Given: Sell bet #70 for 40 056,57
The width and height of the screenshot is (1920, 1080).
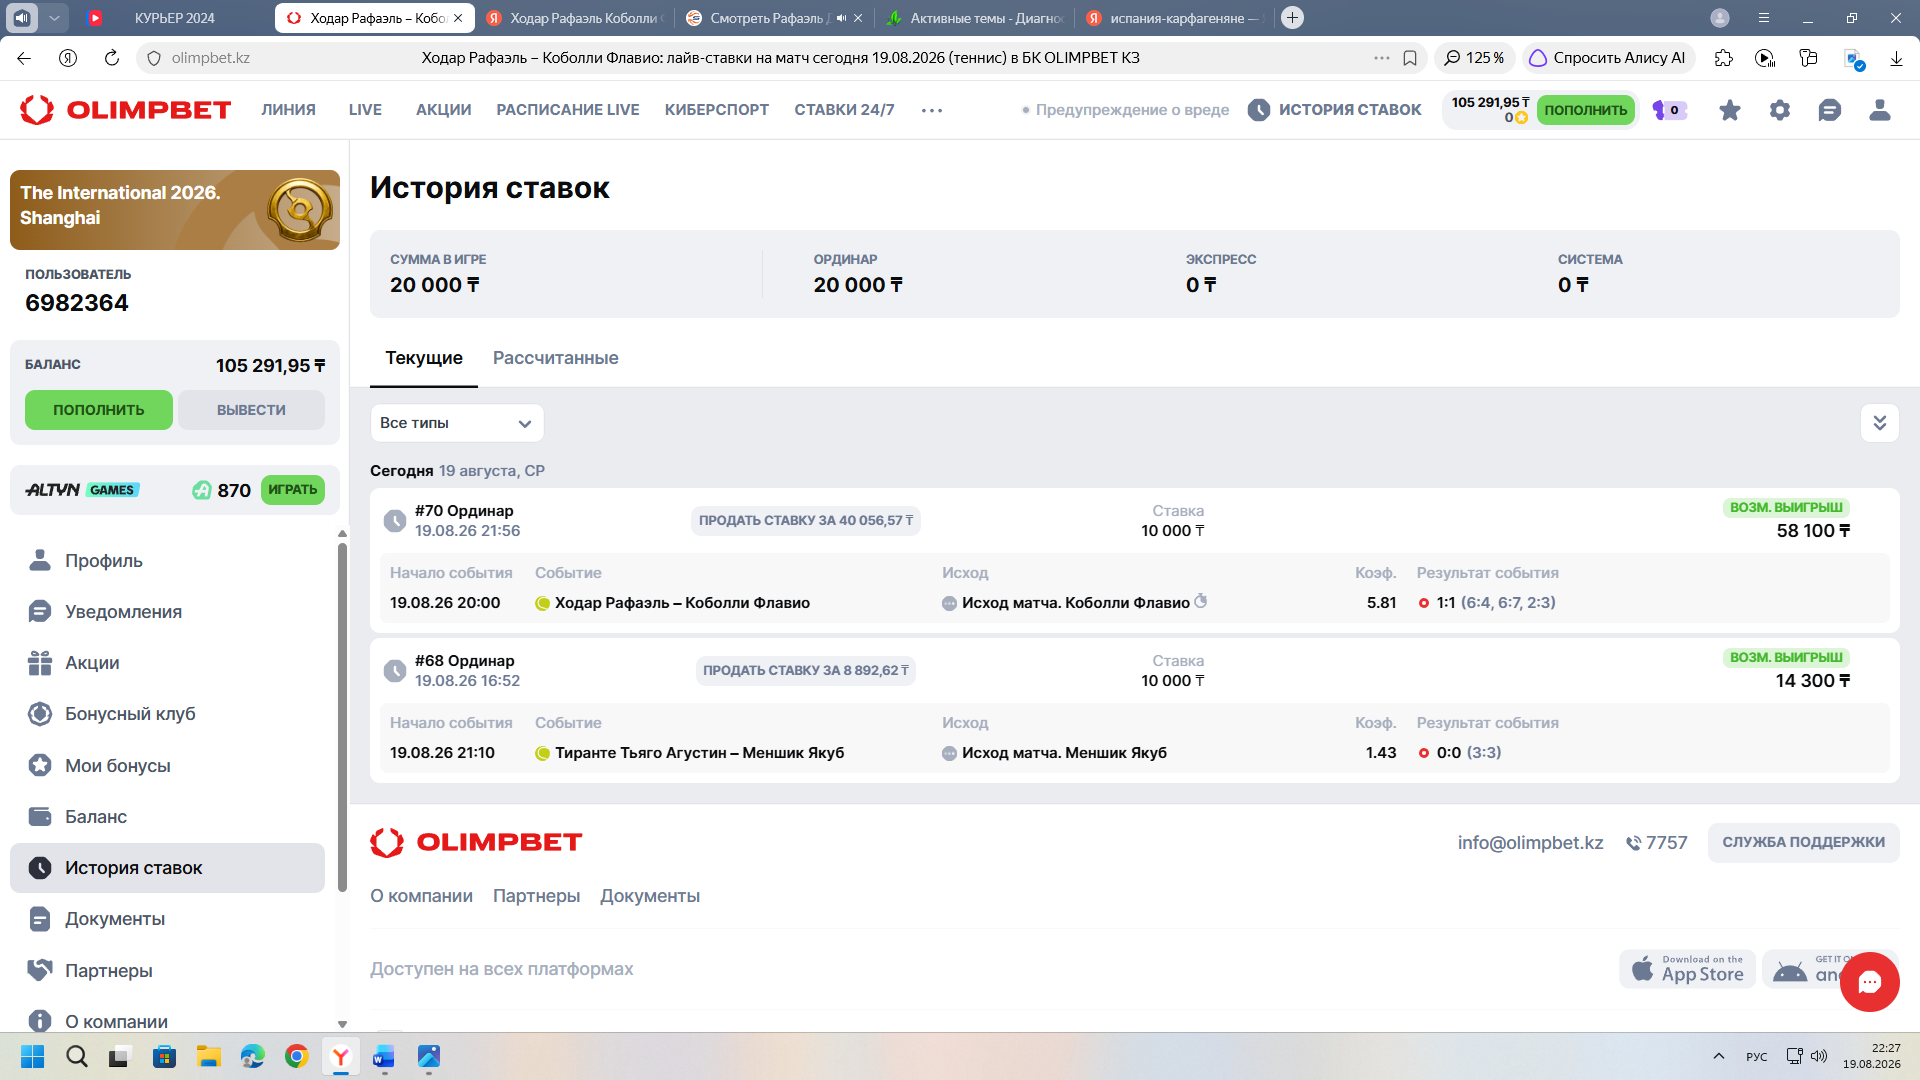Looking at the screenshot, I should click(806, 521).
